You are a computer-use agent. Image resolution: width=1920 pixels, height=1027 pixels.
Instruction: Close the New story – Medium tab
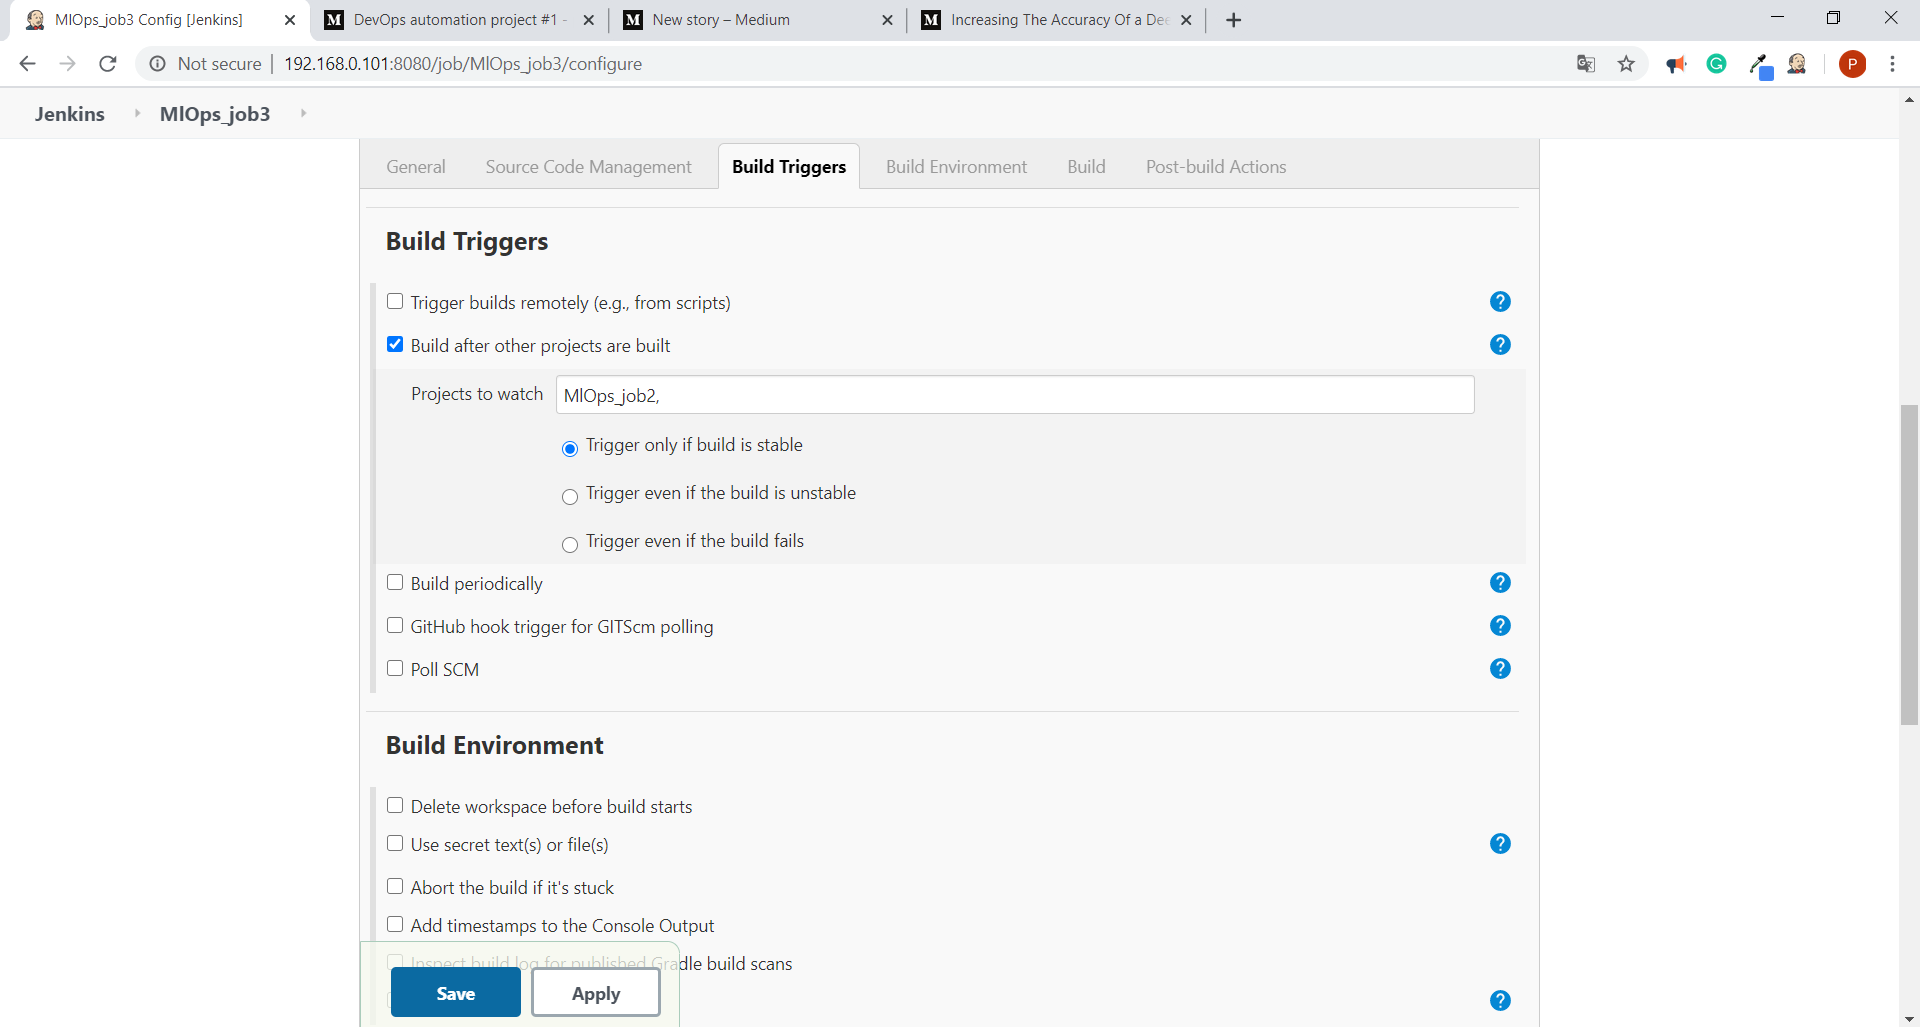click(887, 20)
